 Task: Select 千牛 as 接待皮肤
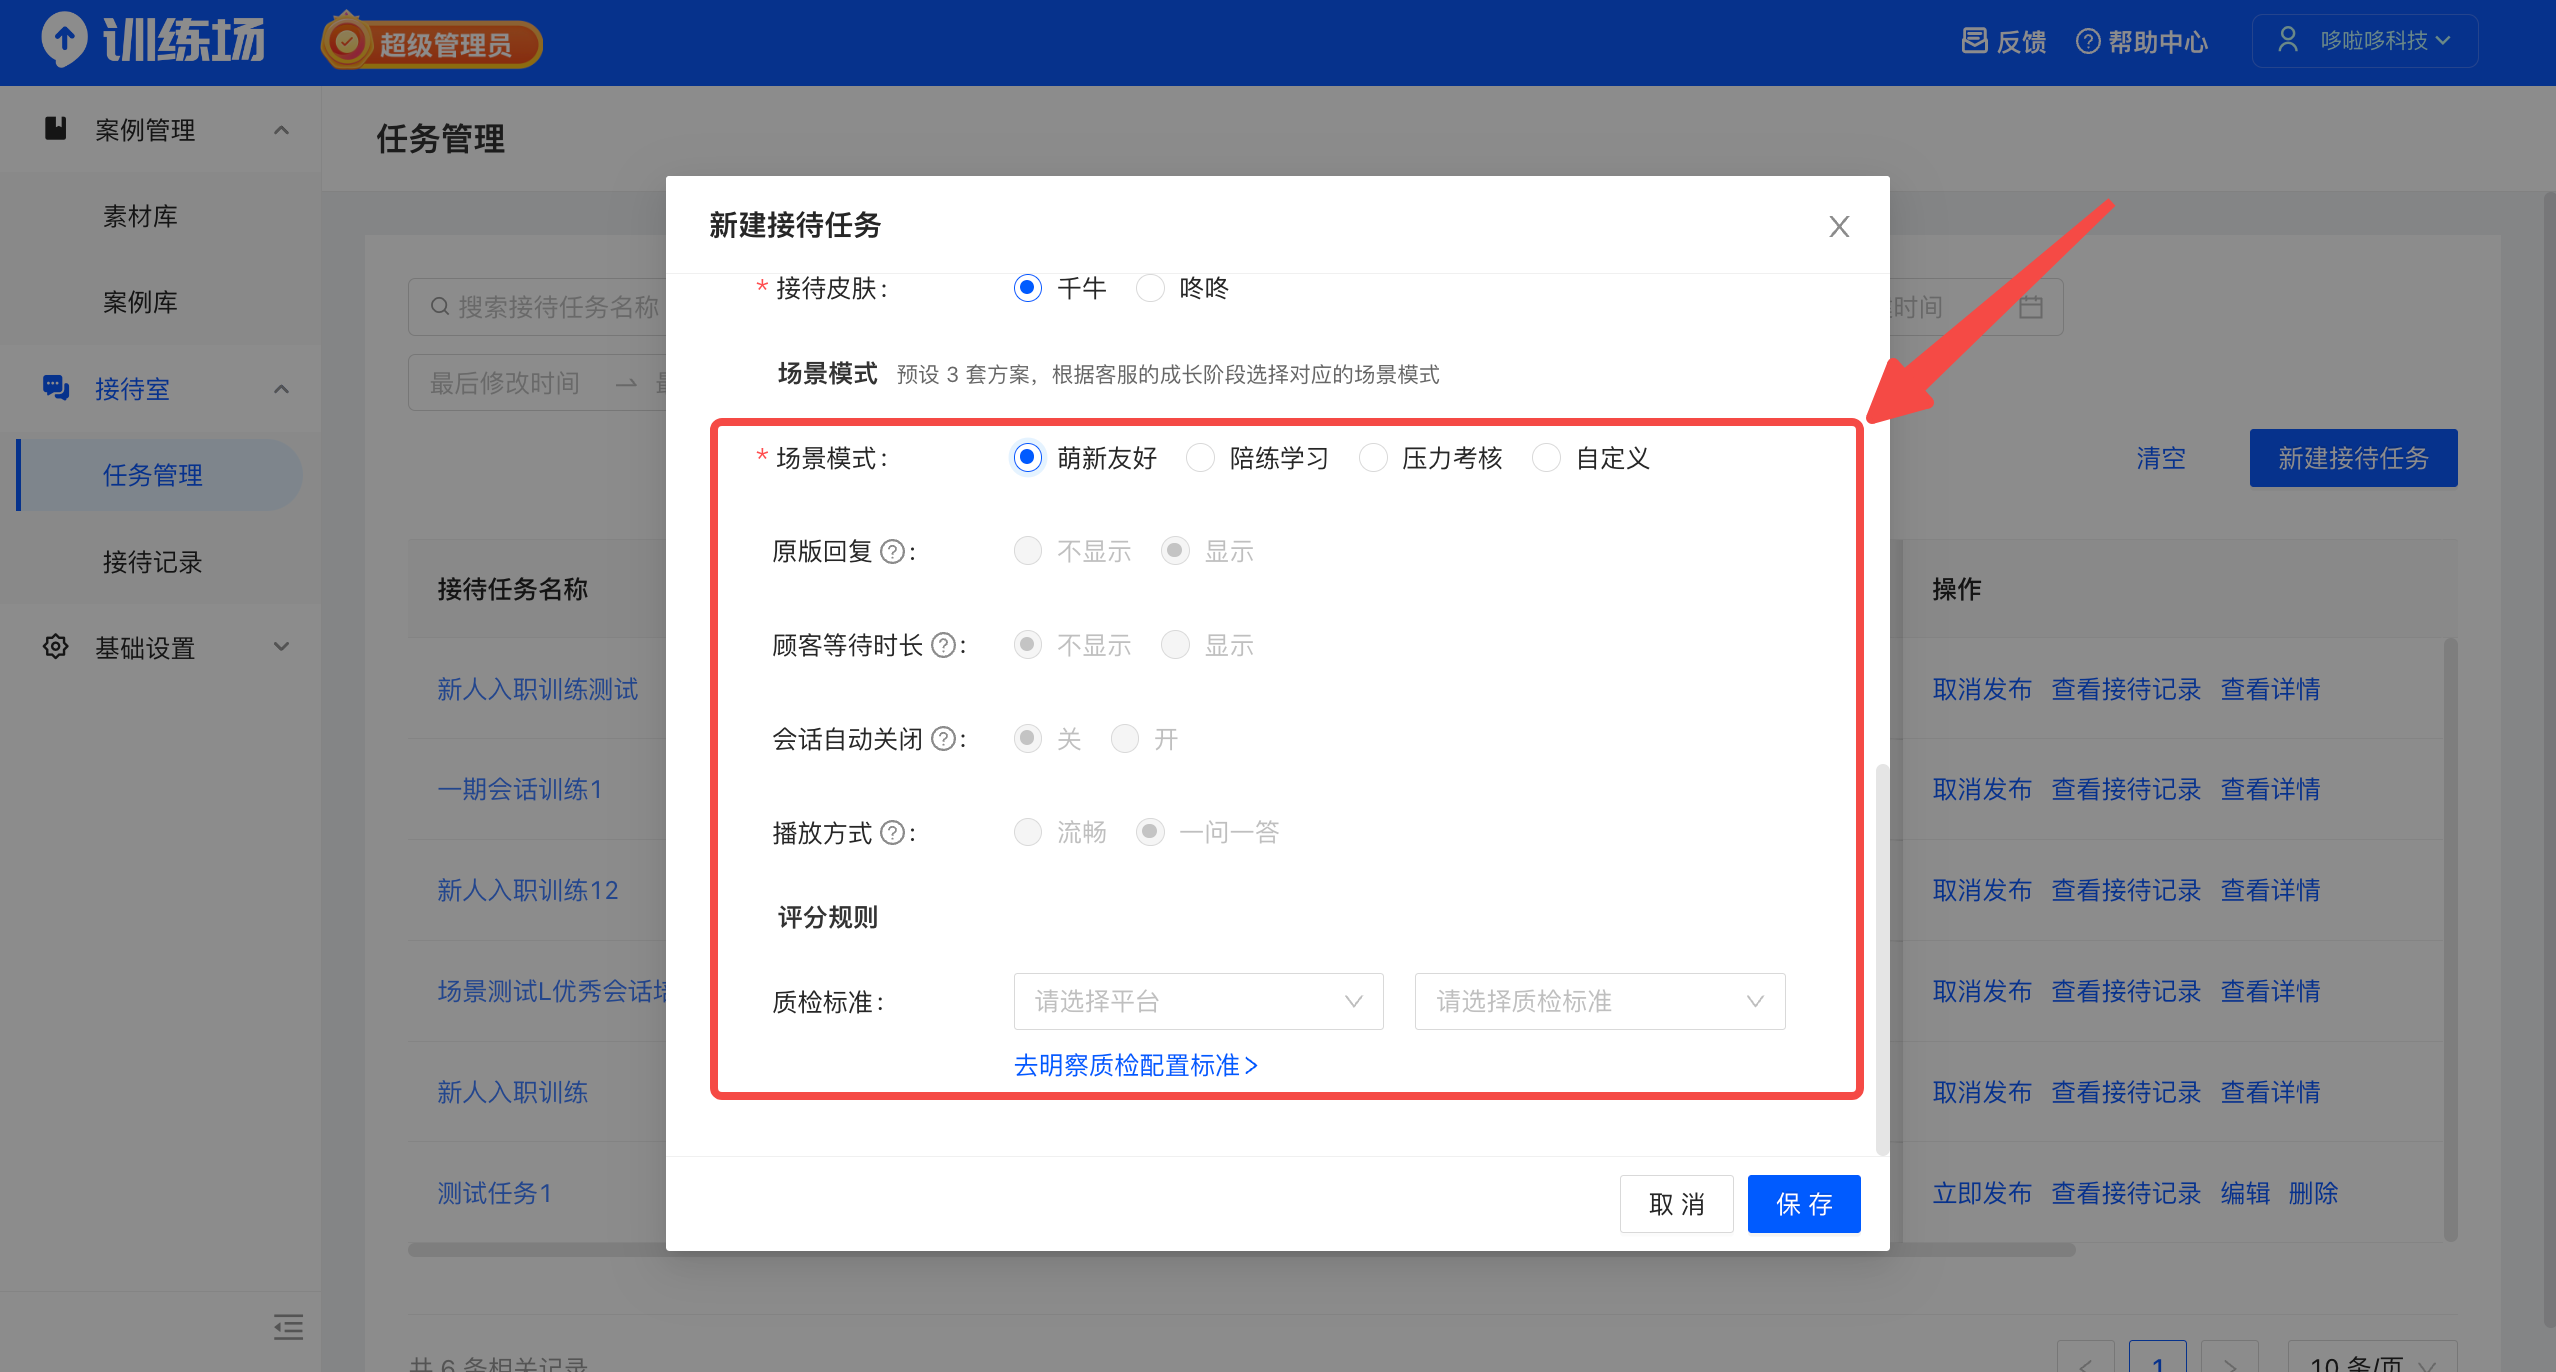[1028, 288]
